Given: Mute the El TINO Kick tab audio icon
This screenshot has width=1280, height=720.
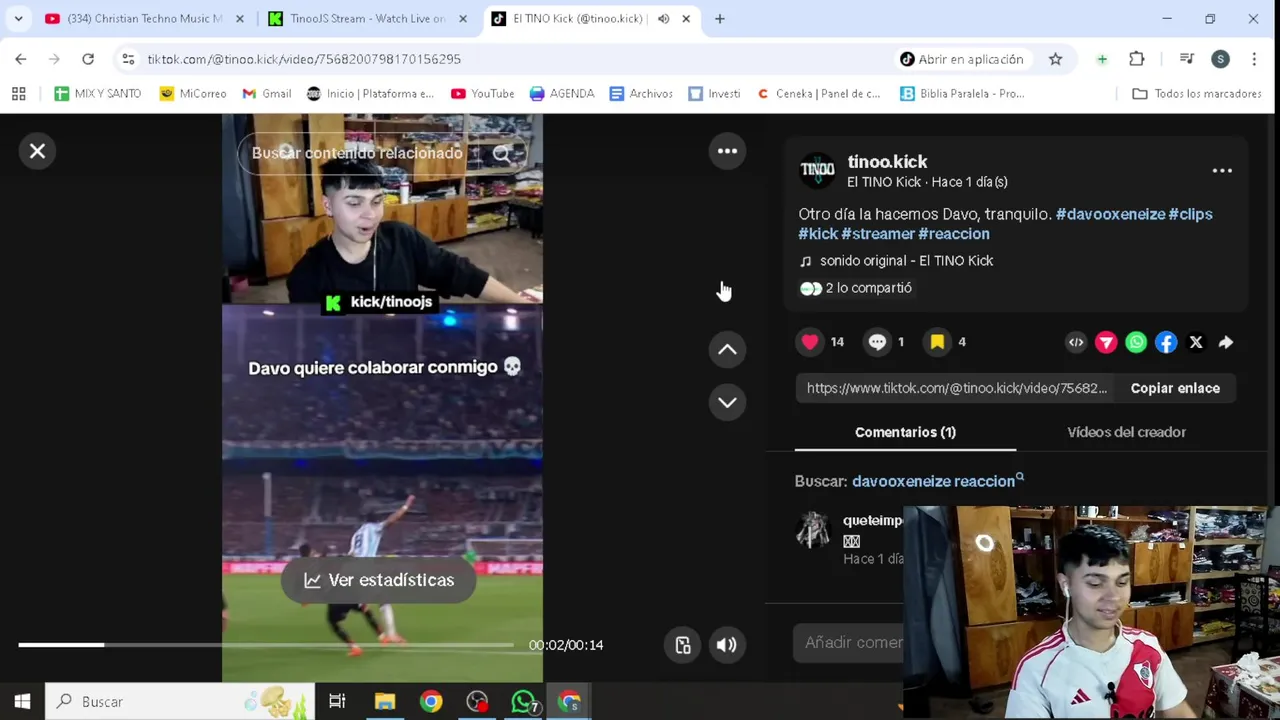Looking at the screenshot, I should tap(663, 19).
